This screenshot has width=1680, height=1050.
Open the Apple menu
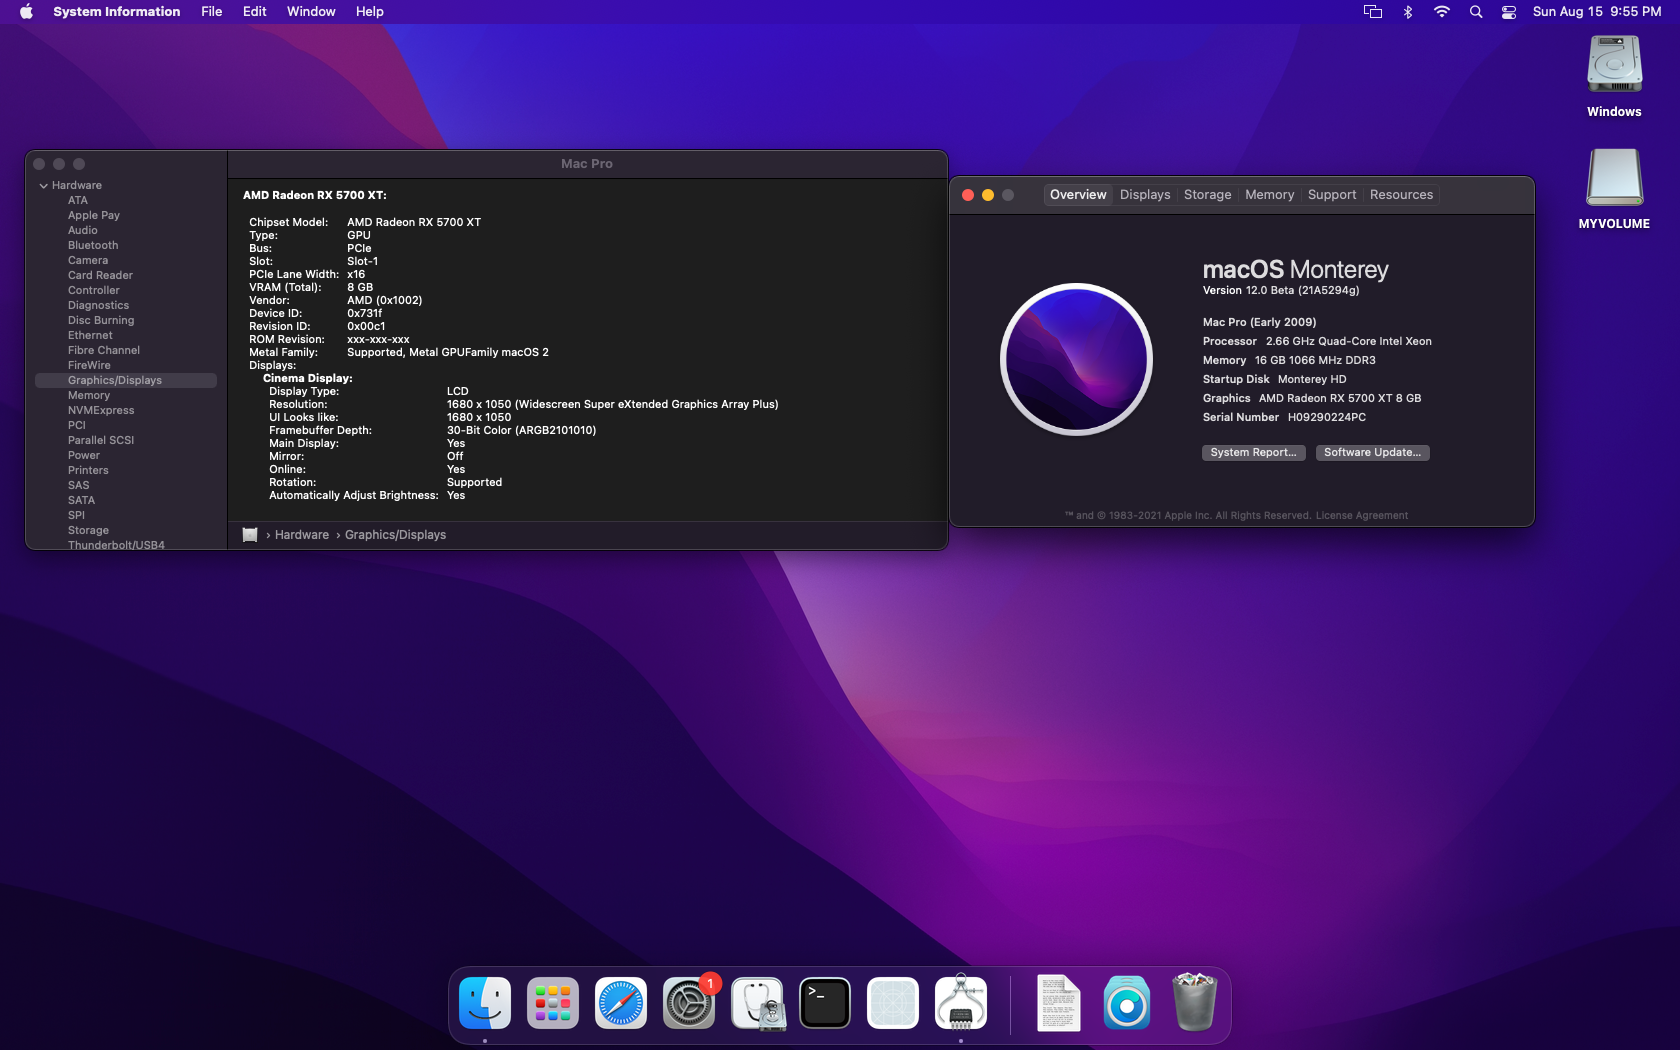(26, 12)
